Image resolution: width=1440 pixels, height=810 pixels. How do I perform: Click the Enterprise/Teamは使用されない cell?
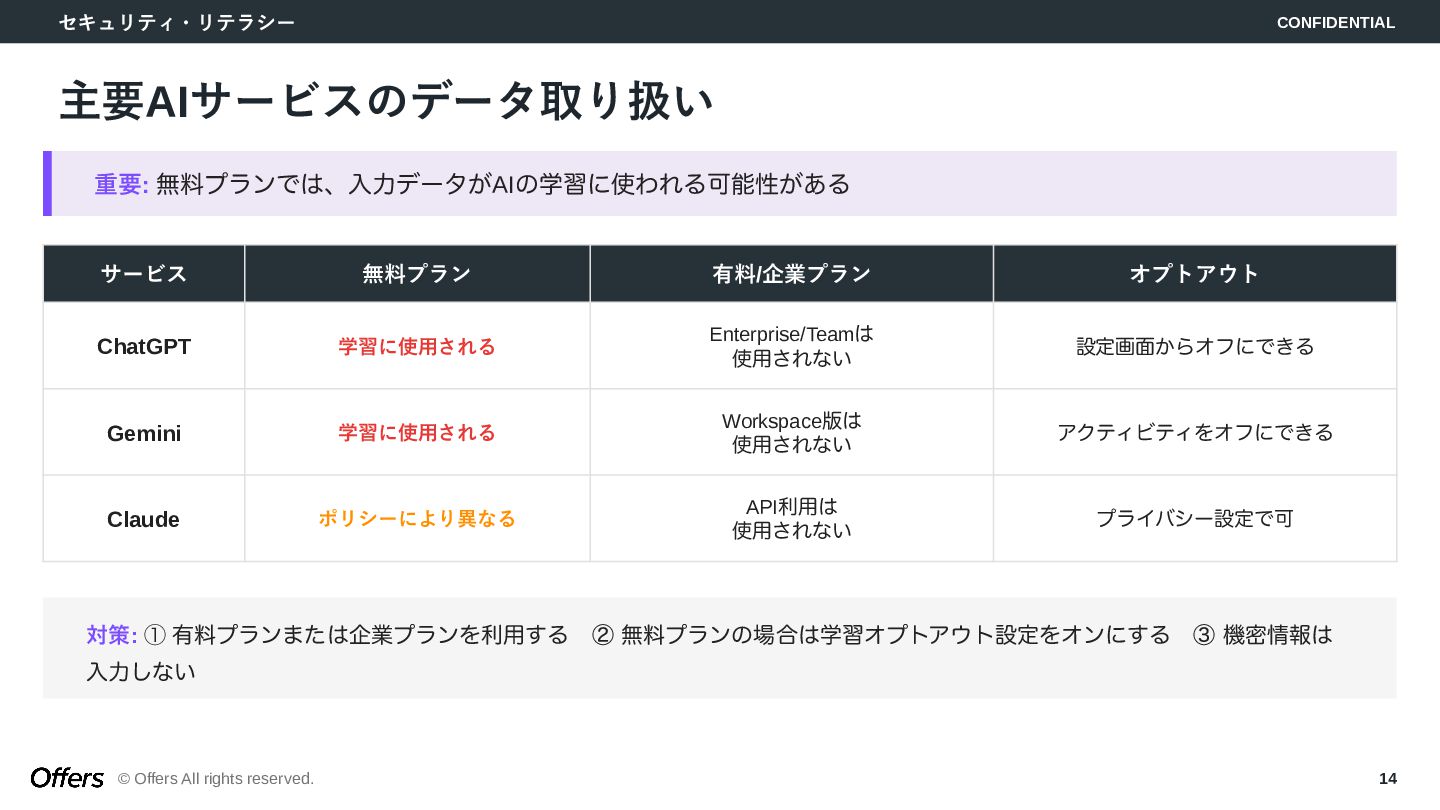[791, 346]
